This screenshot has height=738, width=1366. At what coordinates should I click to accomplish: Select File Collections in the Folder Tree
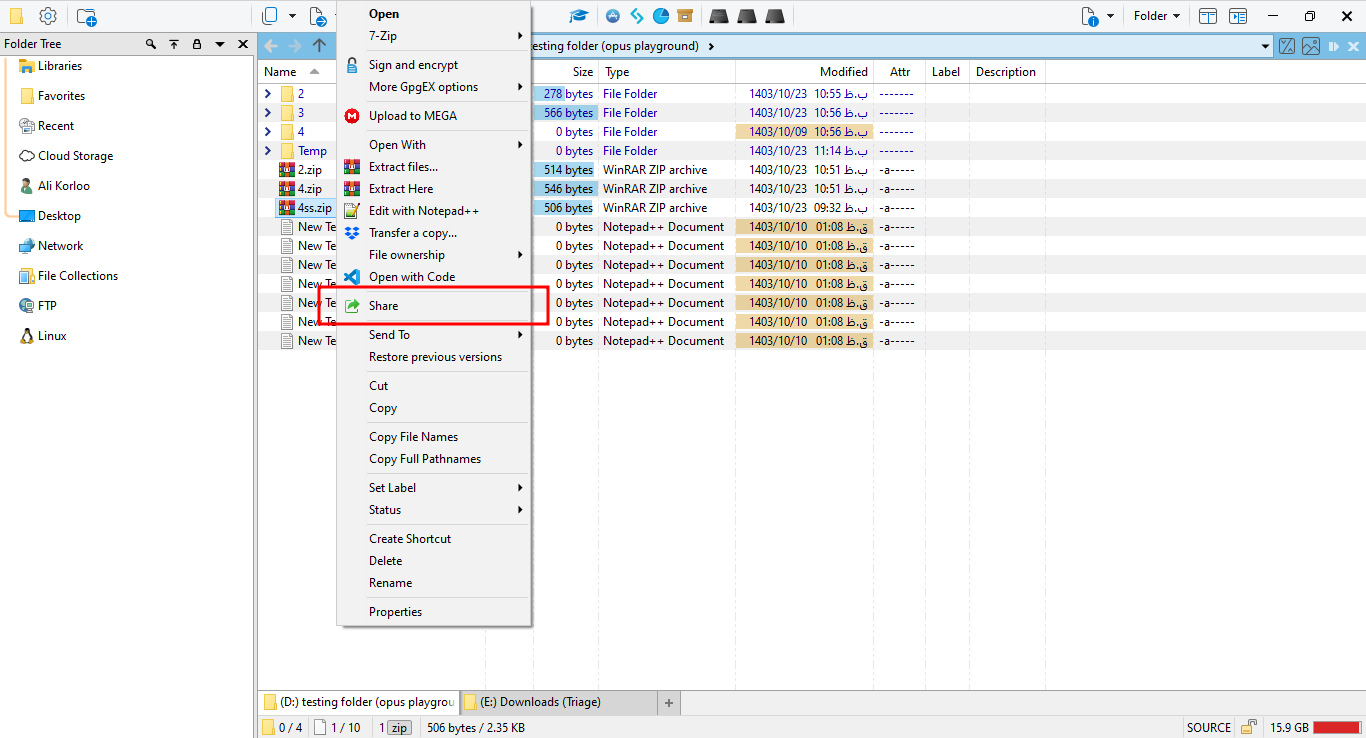pos(77,276)
